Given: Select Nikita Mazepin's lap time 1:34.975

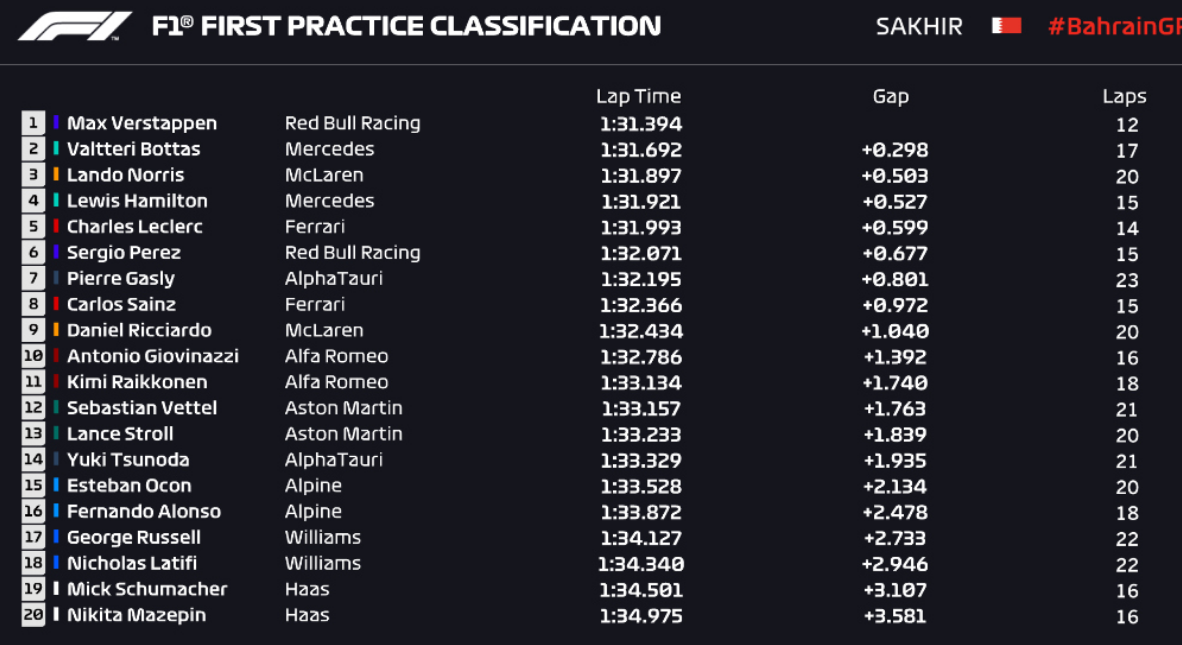Looking at the screenshot, I should point(640,615).
